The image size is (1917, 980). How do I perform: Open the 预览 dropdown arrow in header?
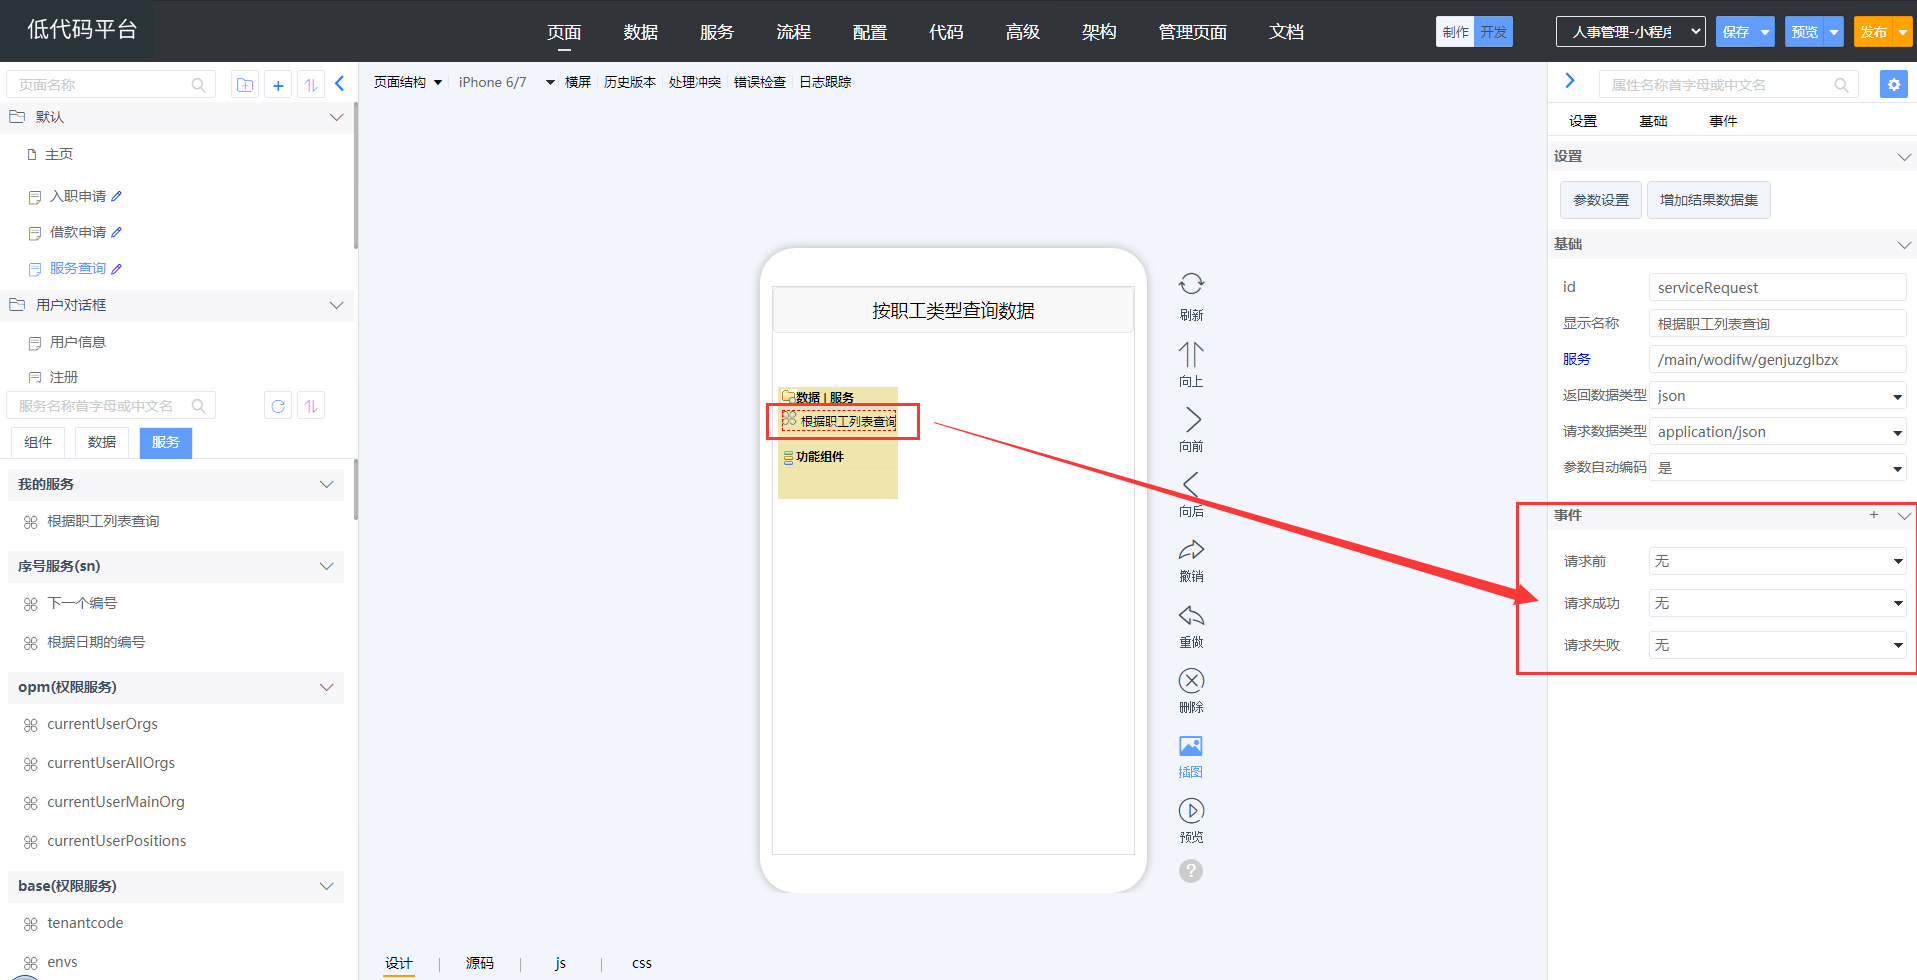pos(1834,32)
